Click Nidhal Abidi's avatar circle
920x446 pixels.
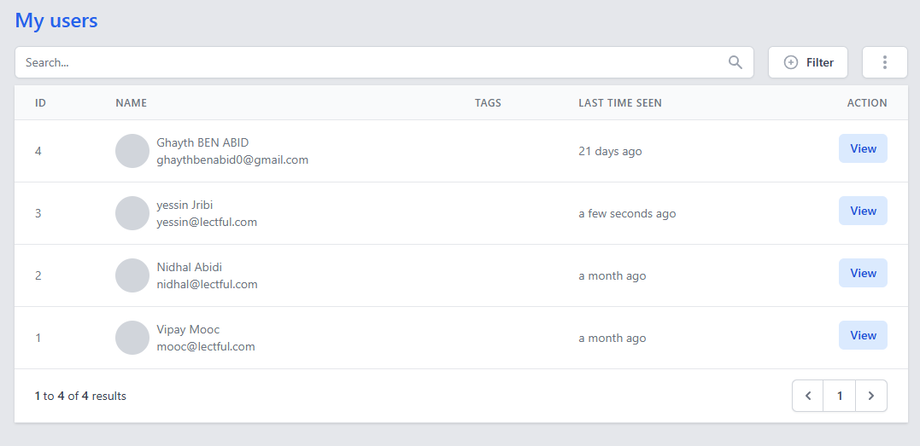[x=132, y=275]
